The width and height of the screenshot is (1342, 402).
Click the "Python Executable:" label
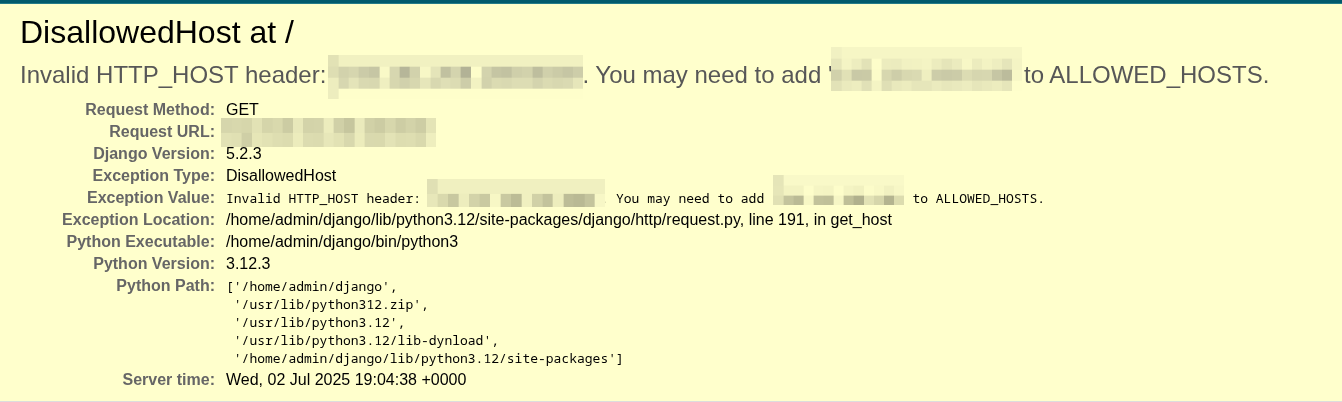click(x=141, y=241)
